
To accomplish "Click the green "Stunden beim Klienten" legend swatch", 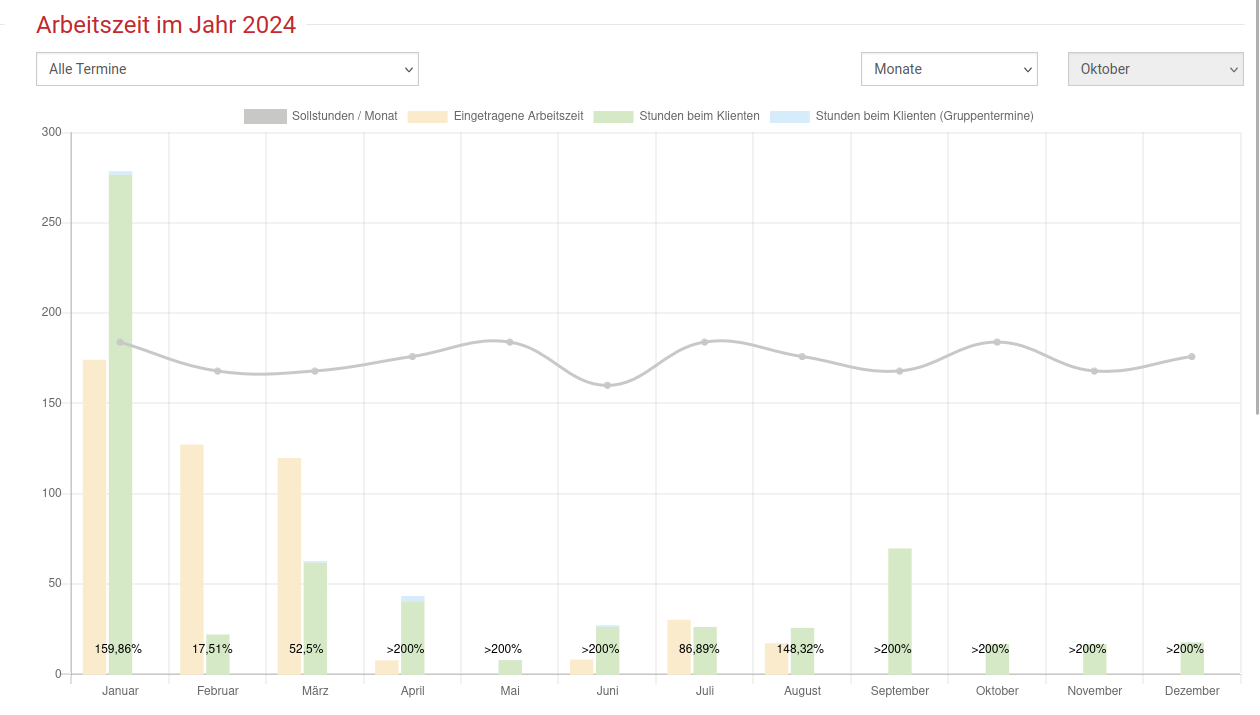I will point(613,116).
